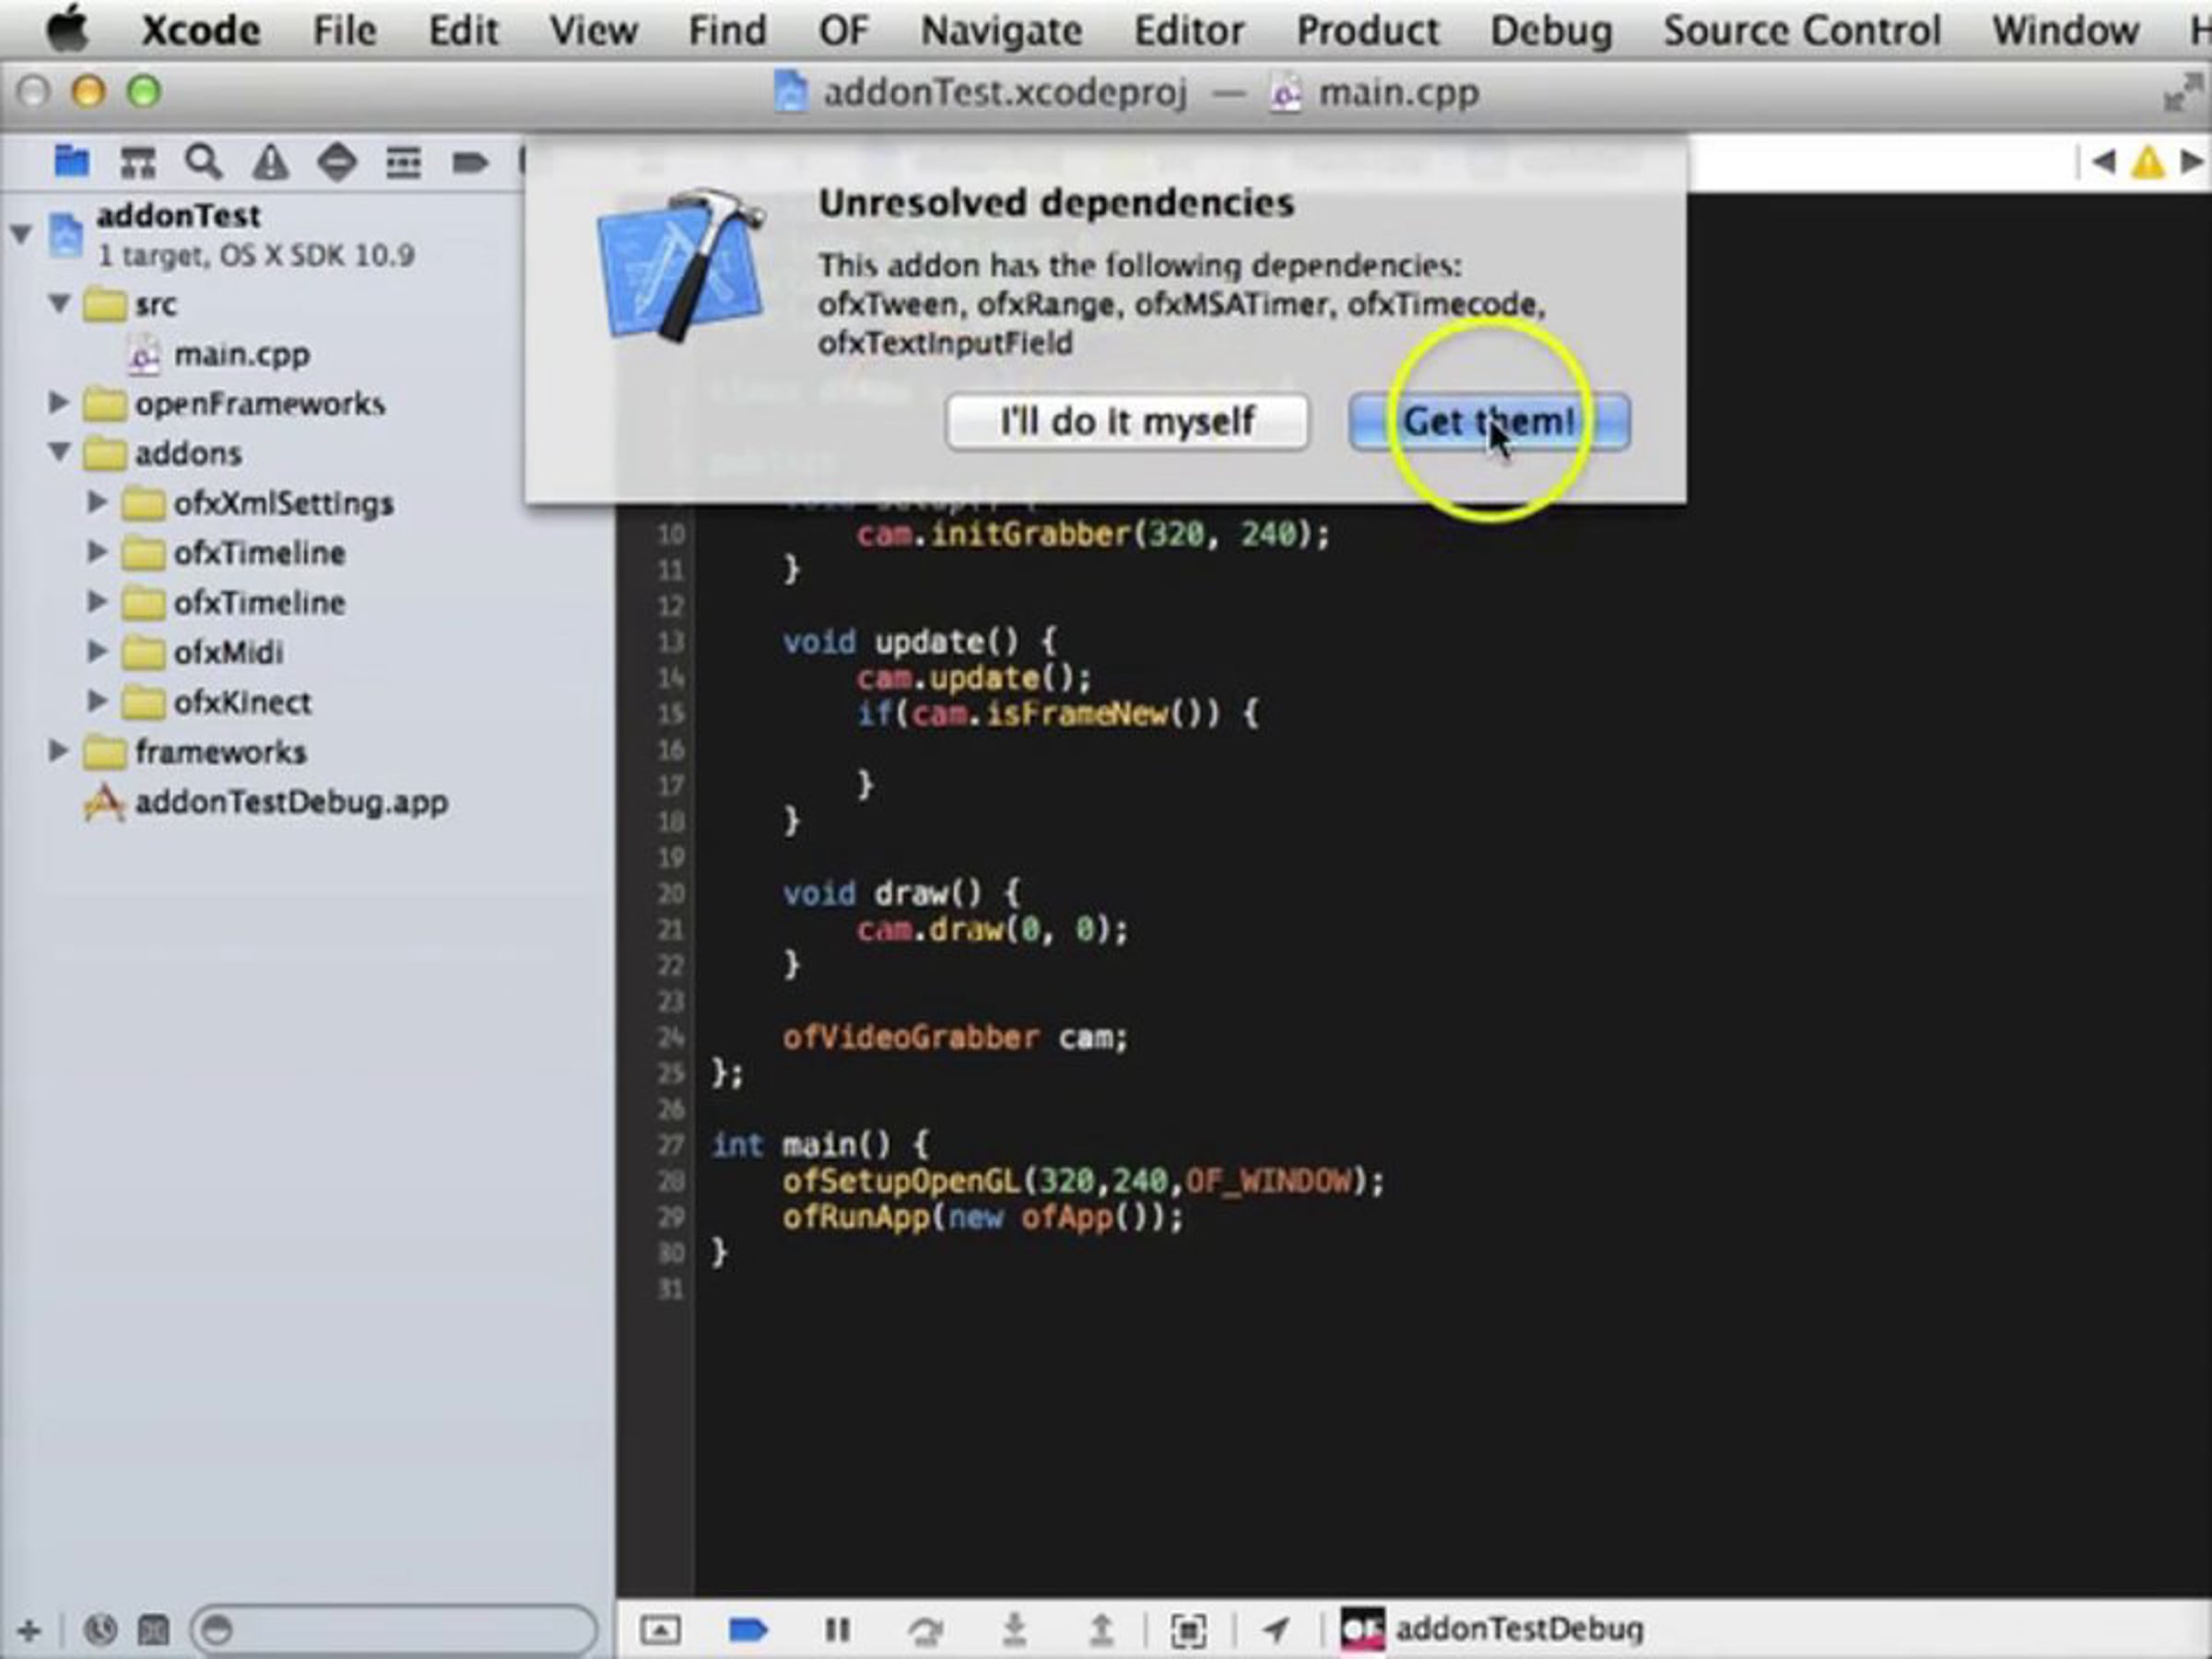Click the simulate location arrow icon
Viewport: 2212px width, 1659px height.
(x=1275, y=1631)
